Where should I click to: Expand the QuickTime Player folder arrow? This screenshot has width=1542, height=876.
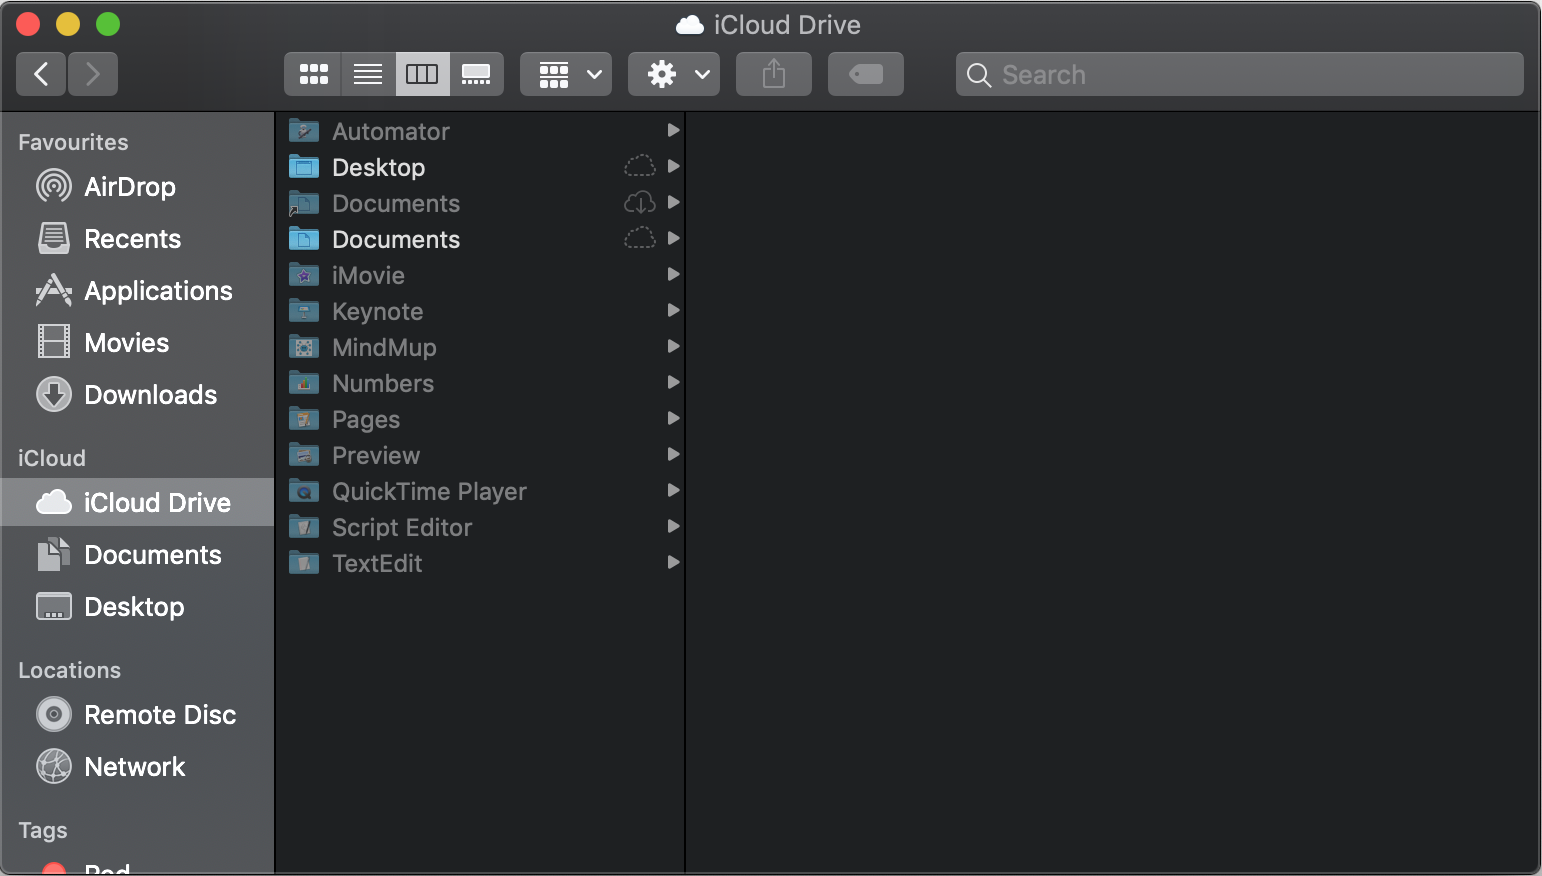(x=673, y=490)
